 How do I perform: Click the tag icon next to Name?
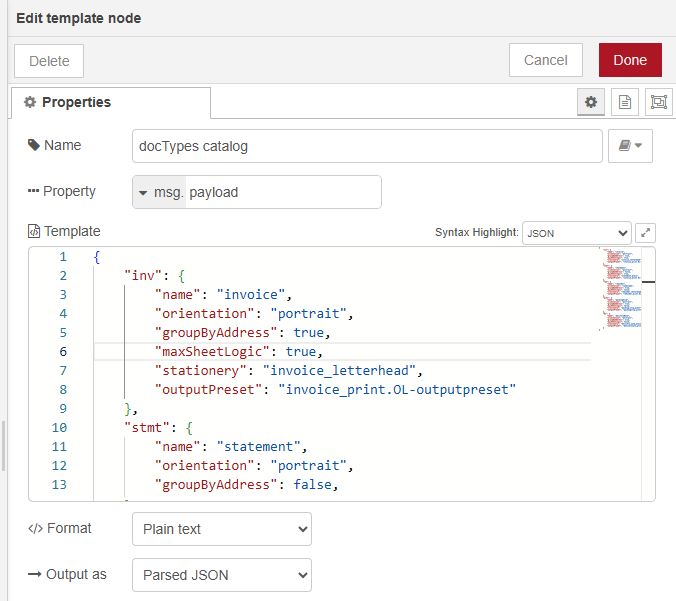tap(34, 146)
